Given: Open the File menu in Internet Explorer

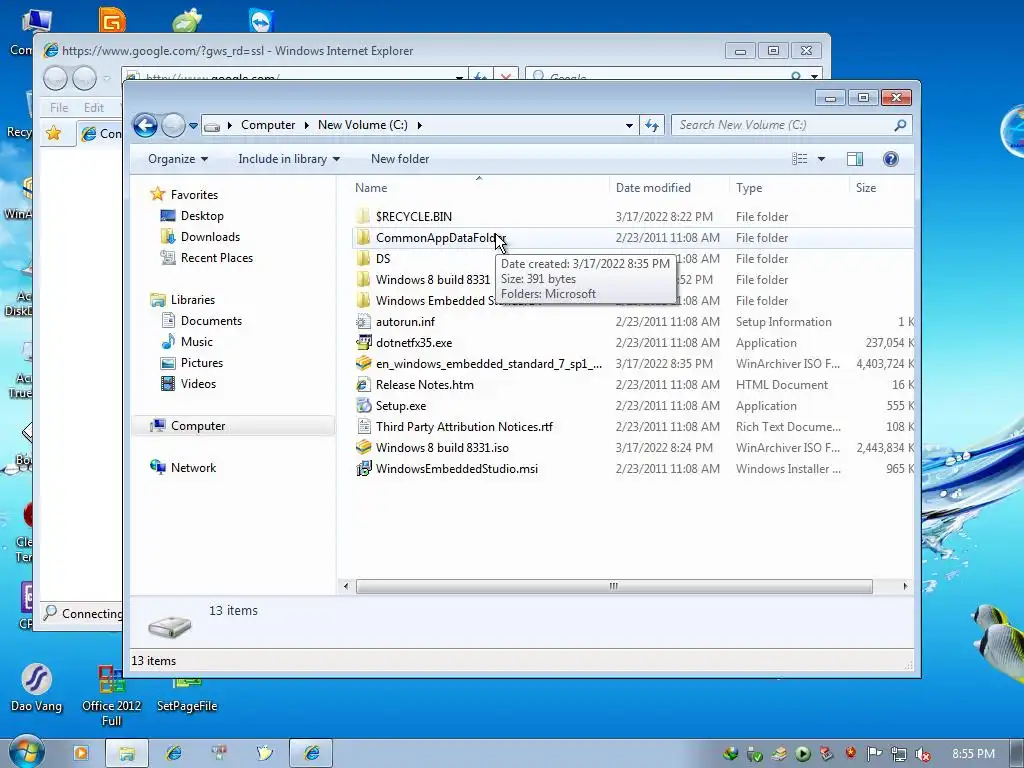Looking at the screenshot, I should pos(59,107).
